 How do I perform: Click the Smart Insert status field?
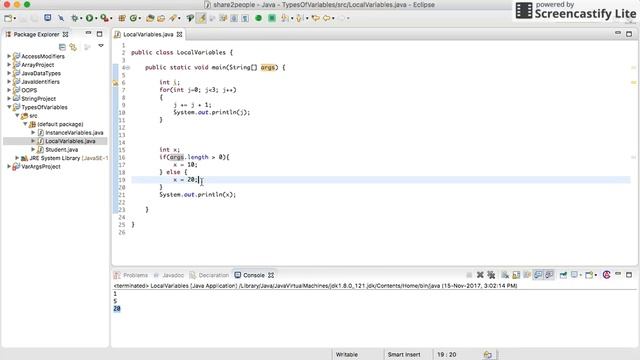point(404,355)
